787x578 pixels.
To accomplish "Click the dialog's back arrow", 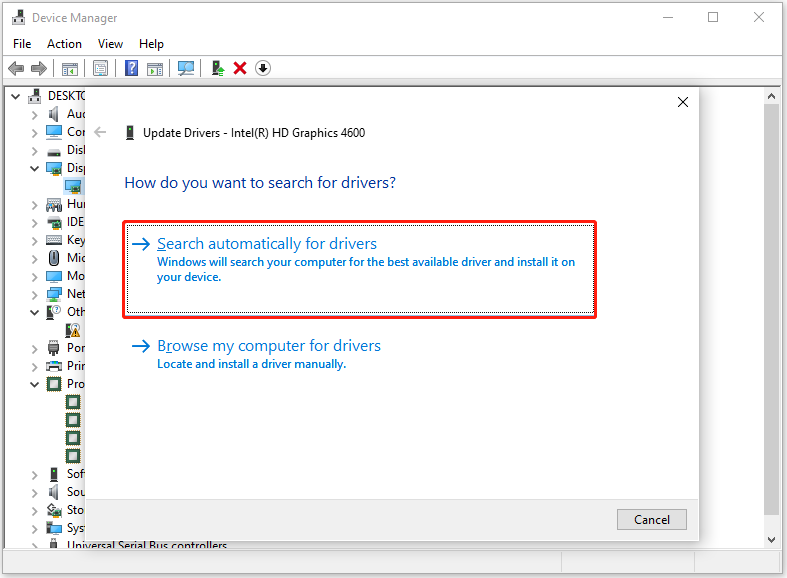I will [100, 132].
